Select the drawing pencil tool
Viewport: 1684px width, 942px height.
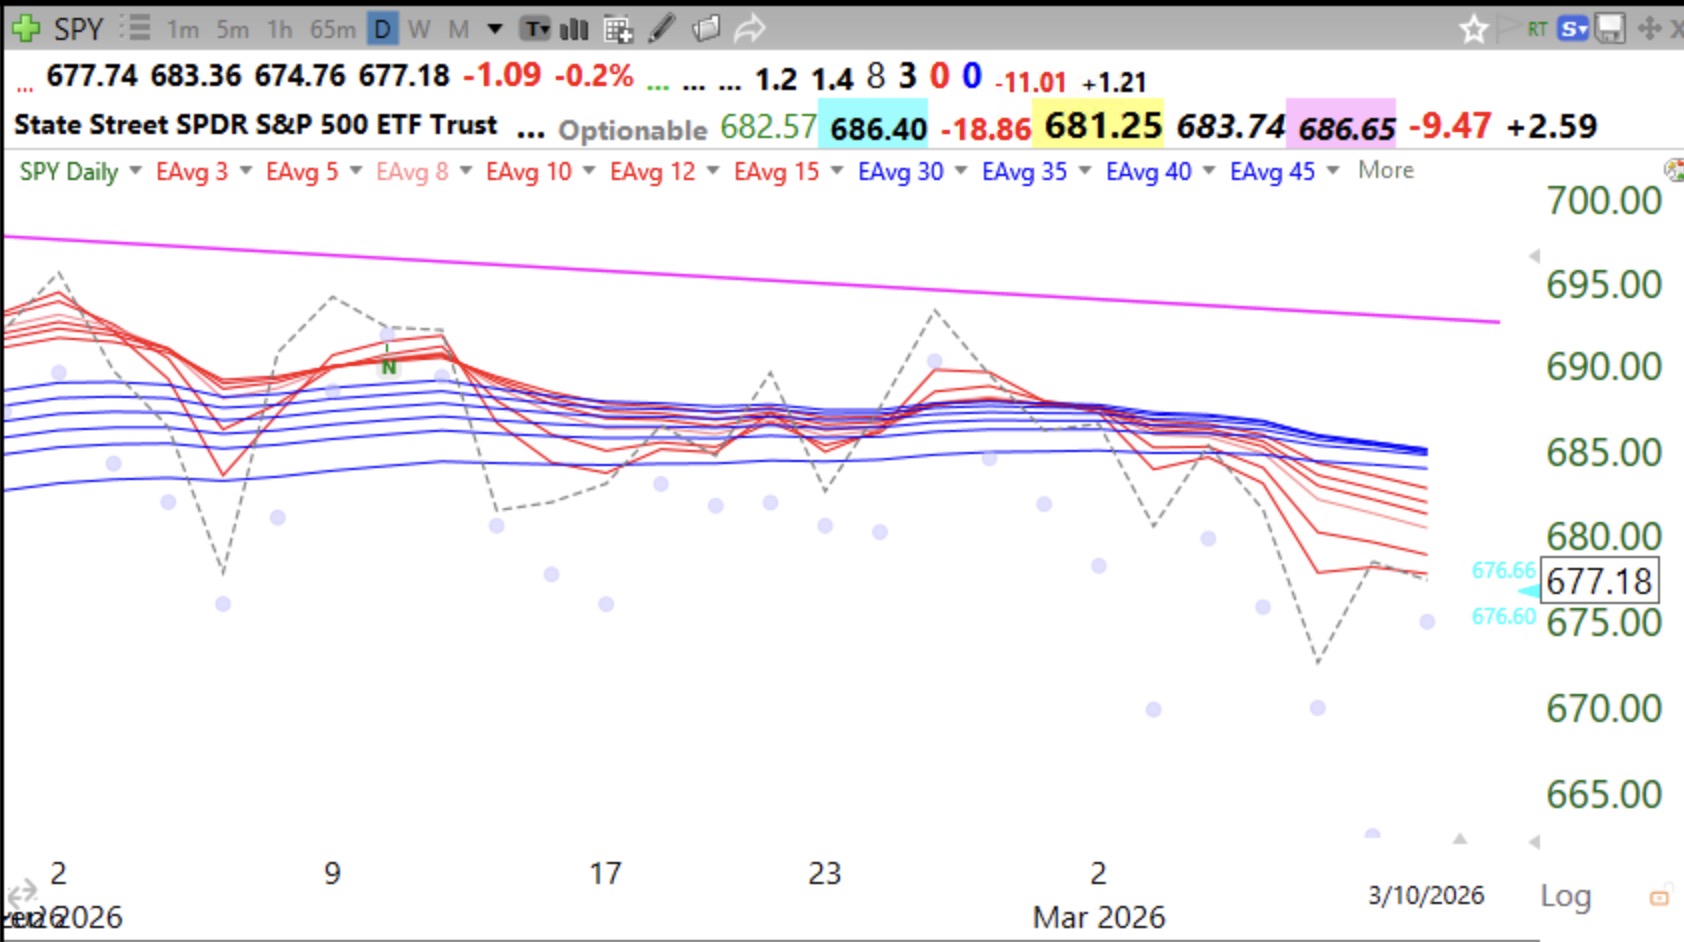[661, 29]
